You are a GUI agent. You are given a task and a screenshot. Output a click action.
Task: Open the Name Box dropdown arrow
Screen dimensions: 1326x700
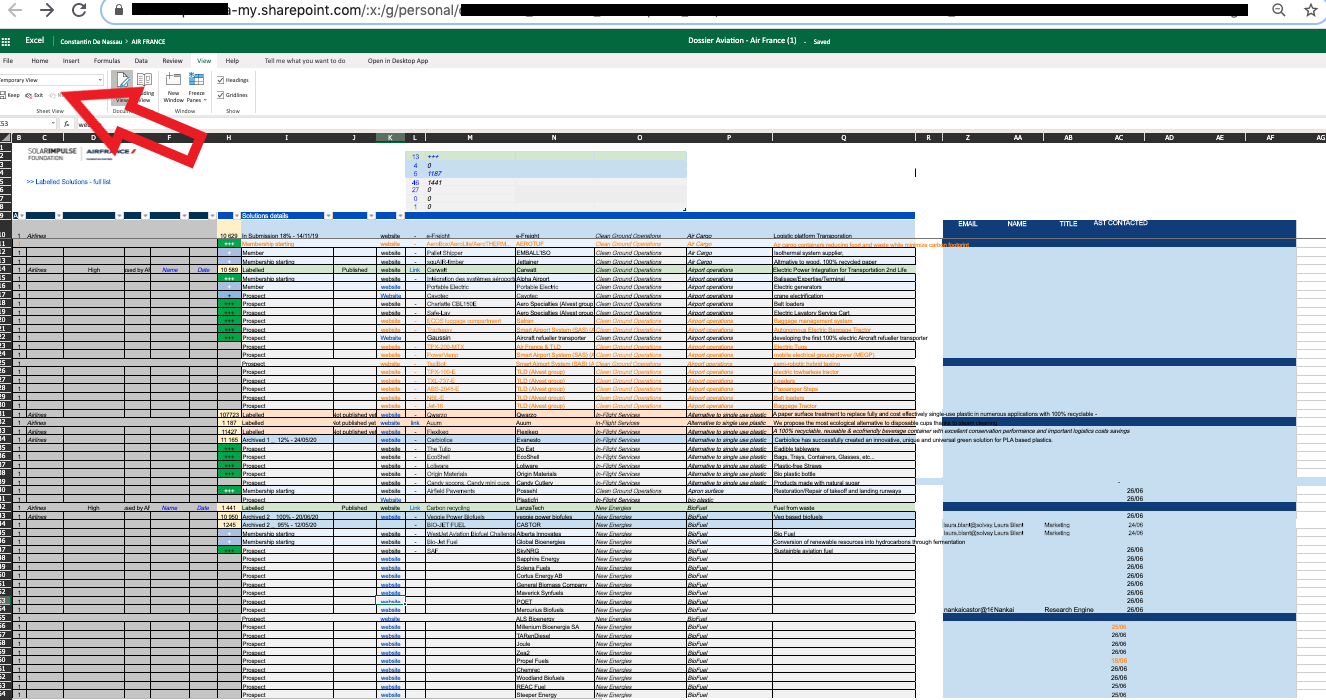click(53, 124)
